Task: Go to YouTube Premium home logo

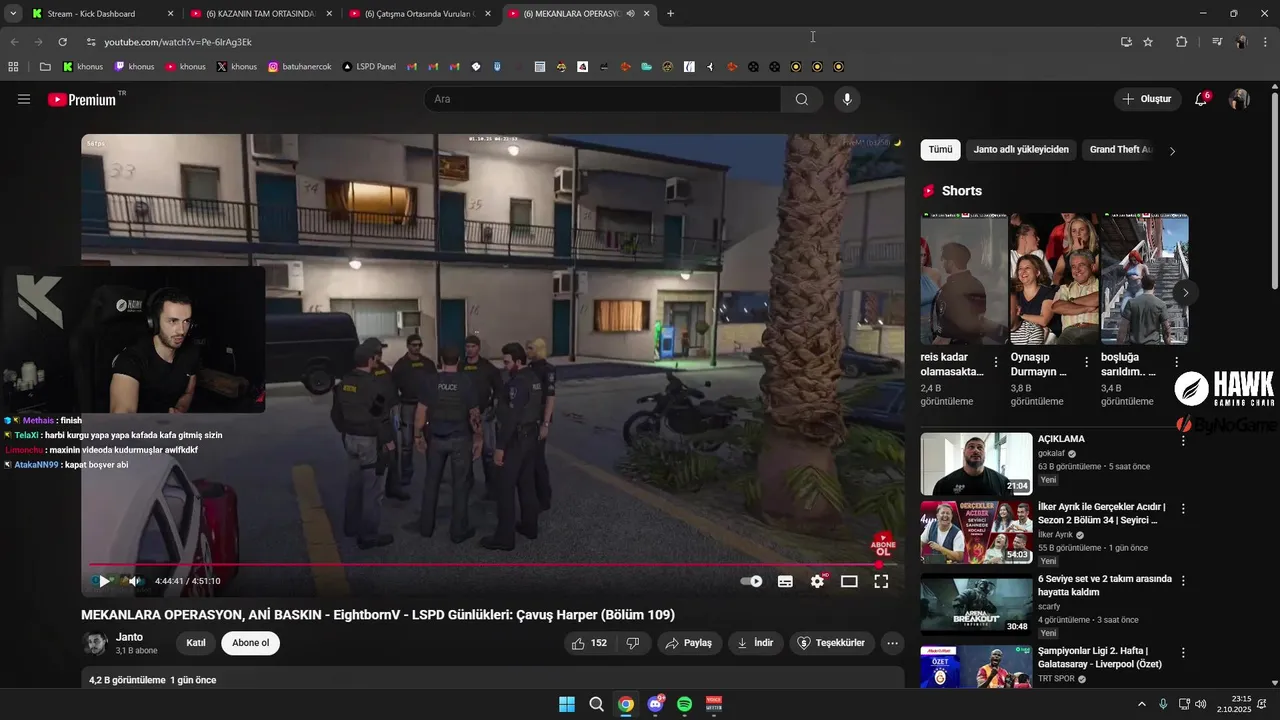Action: 82,99
